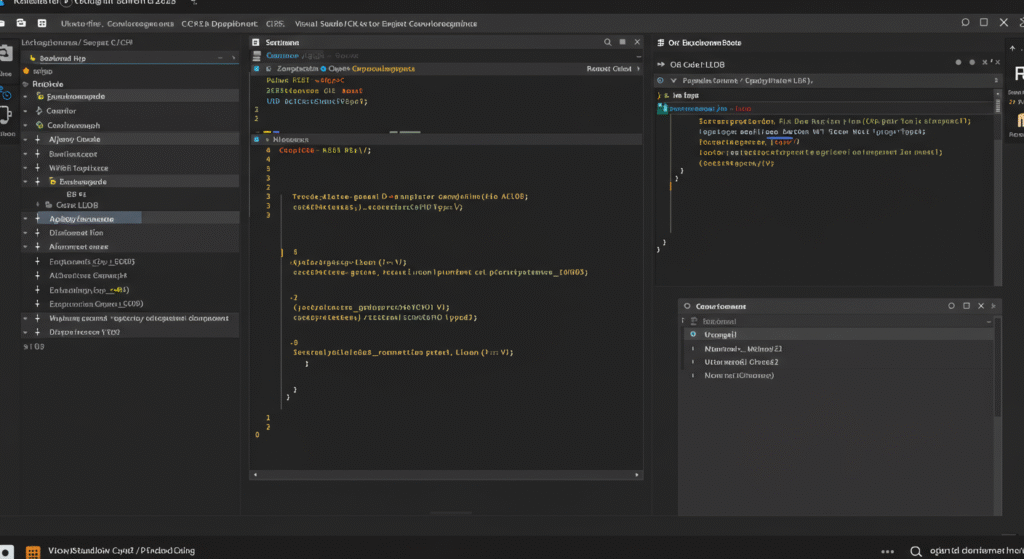Open the chevron at the breadcrumb row's right end

[x=638, y=69]
